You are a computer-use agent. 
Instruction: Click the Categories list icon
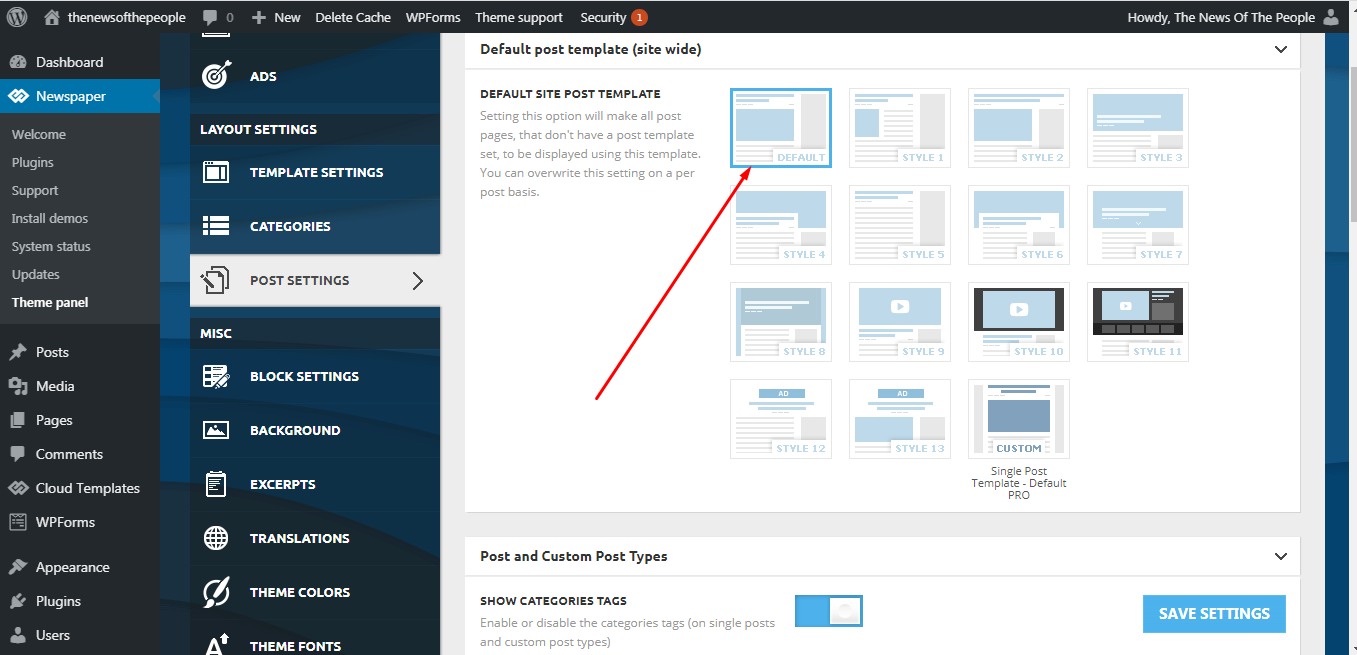point(216,226)
